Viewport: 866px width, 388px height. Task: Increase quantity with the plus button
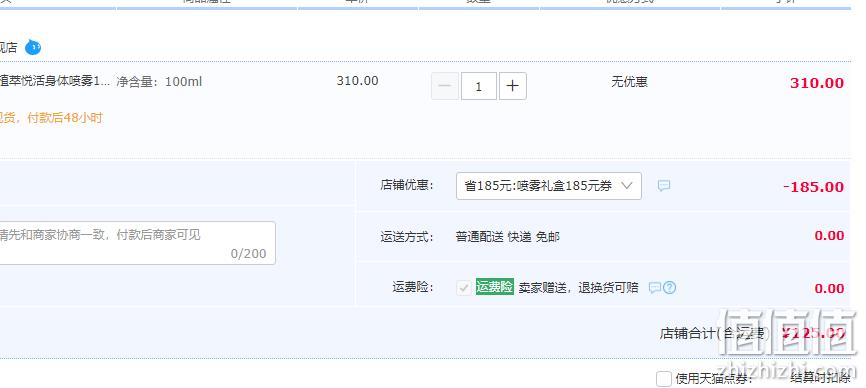(x=513, y=86)
